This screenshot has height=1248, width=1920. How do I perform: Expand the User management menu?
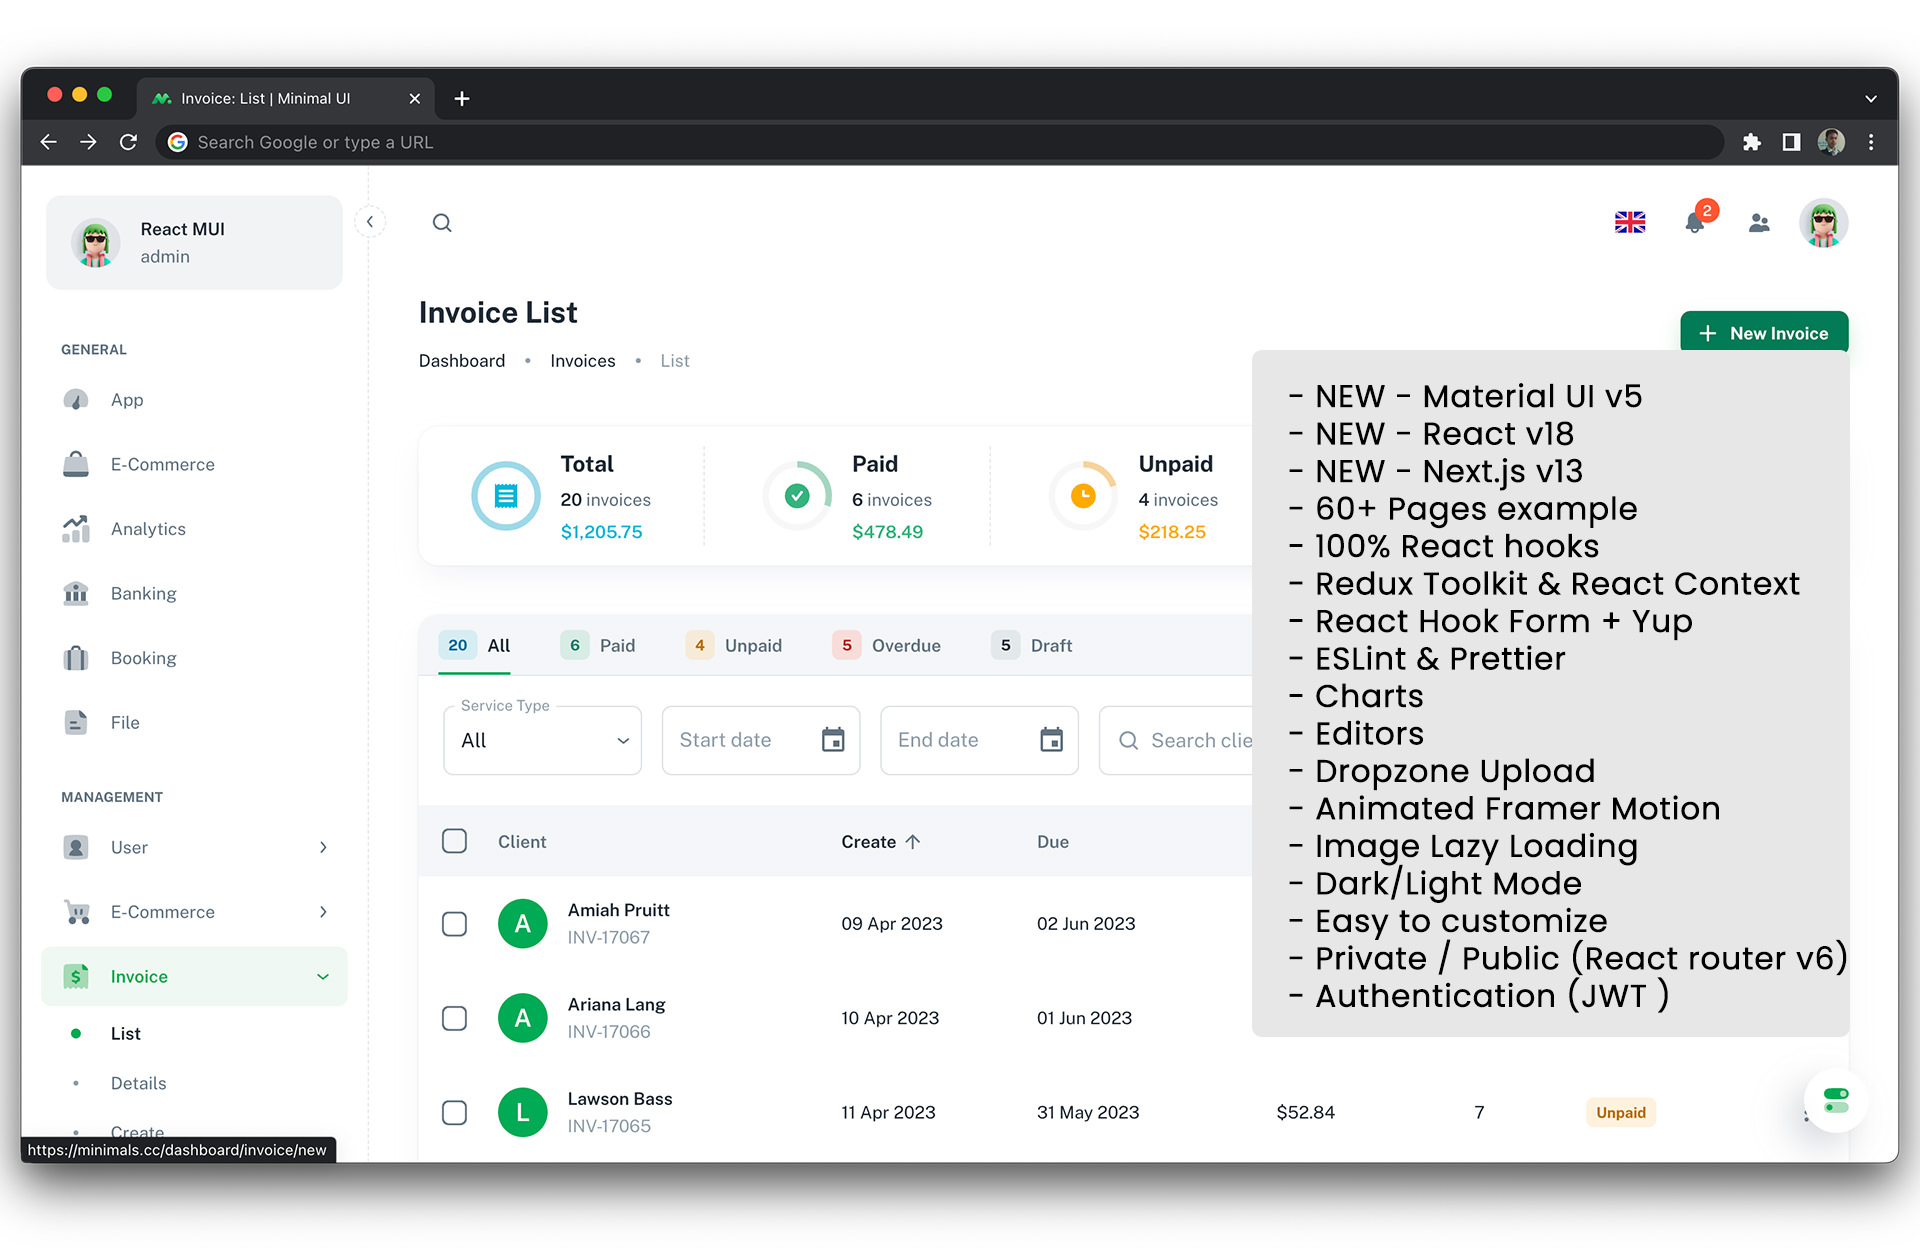(x=194, y=847)
